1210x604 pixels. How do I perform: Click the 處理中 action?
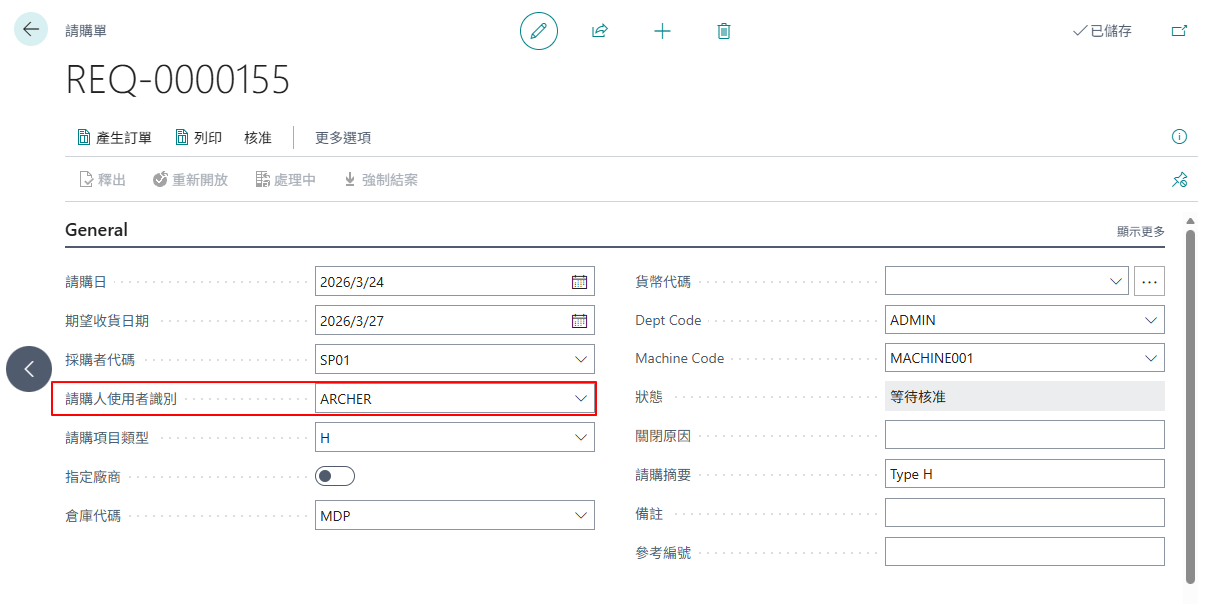click(285, 180)
